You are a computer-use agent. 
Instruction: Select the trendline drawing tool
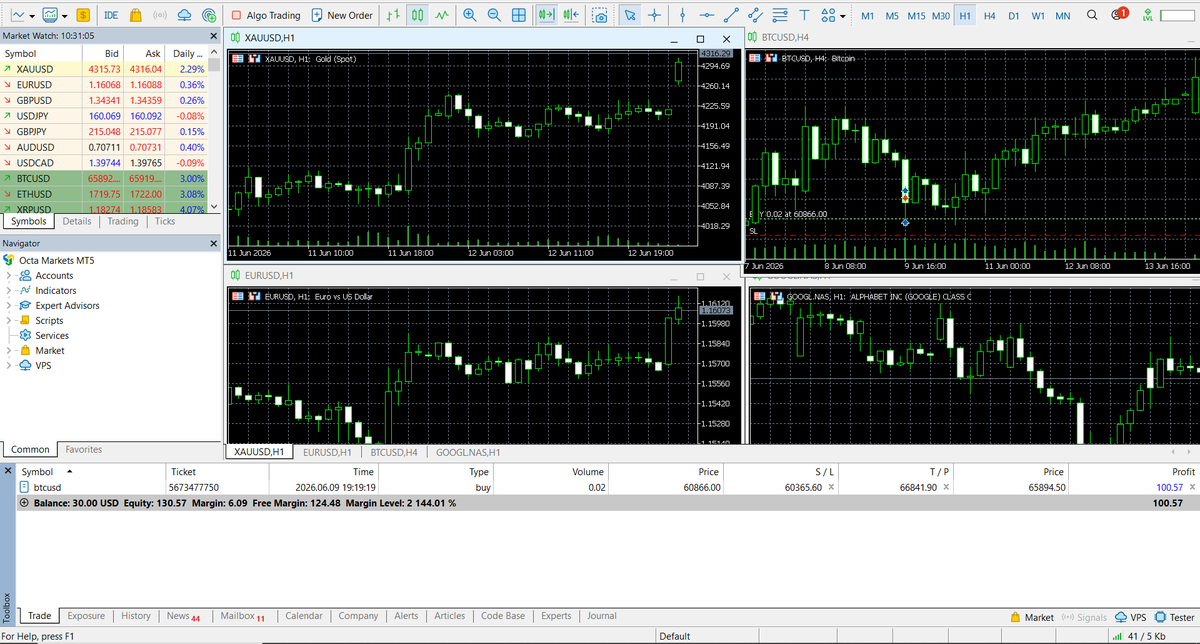[x=732, y=15]
